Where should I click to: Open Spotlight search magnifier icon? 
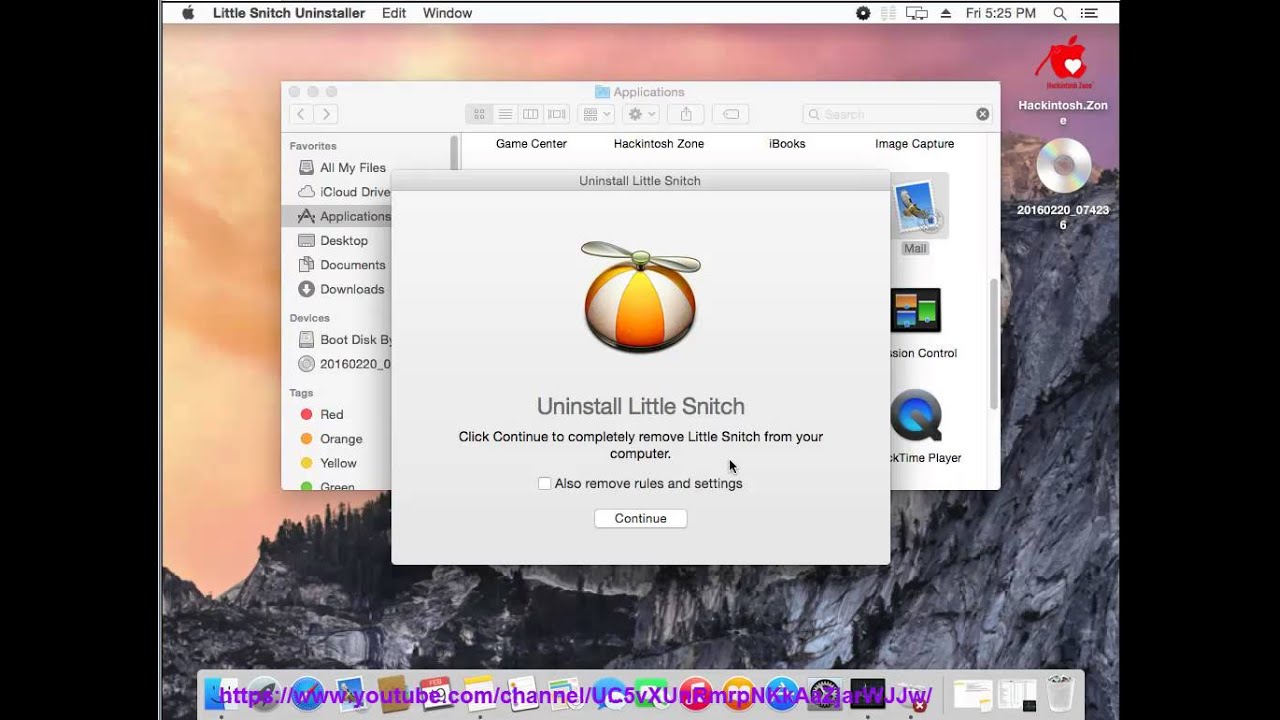point(1059,13)
